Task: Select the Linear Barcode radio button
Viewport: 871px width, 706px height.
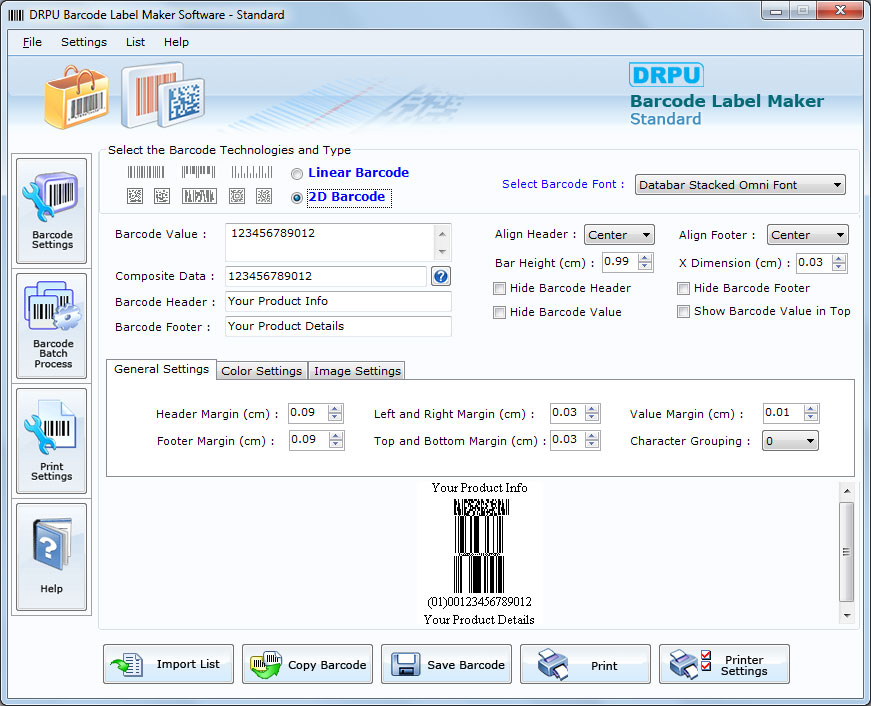Action: tap(297, 174)
